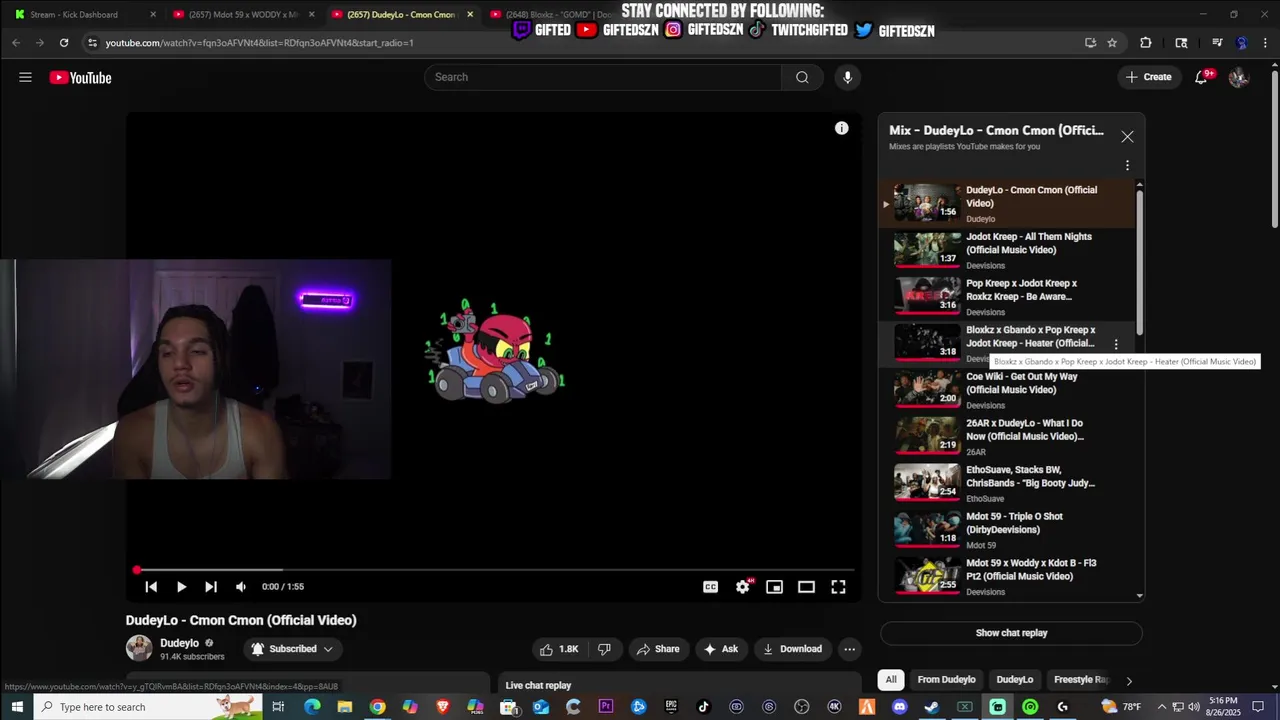Image resolution: width=1280 pixels, height=720 pixels.
Task: Reload the page
Action: pyautogui.click(x=64, y=43)
